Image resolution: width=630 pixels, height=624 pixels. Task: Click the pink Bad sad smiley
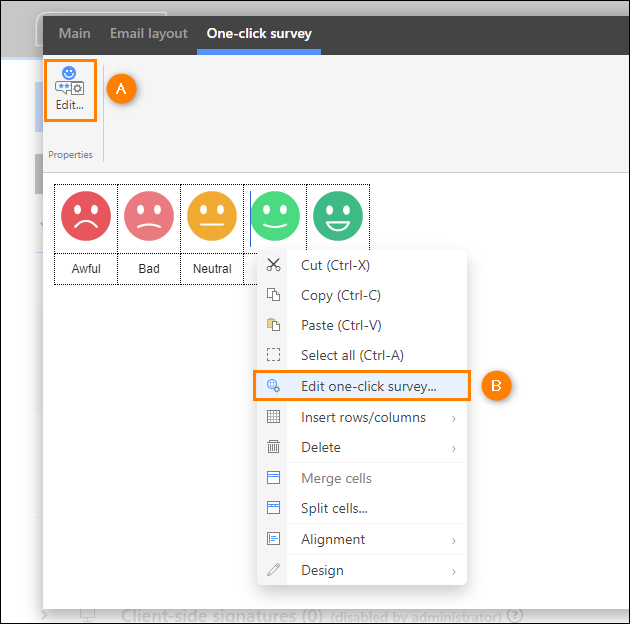(149, 216)
